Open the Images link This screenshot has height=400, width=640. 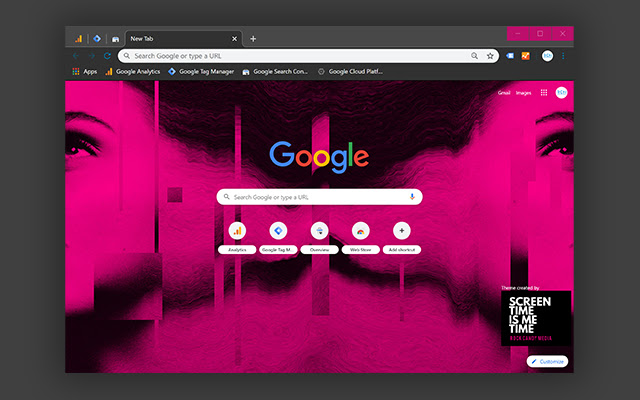pyautogui.click(x=523, y=93)
